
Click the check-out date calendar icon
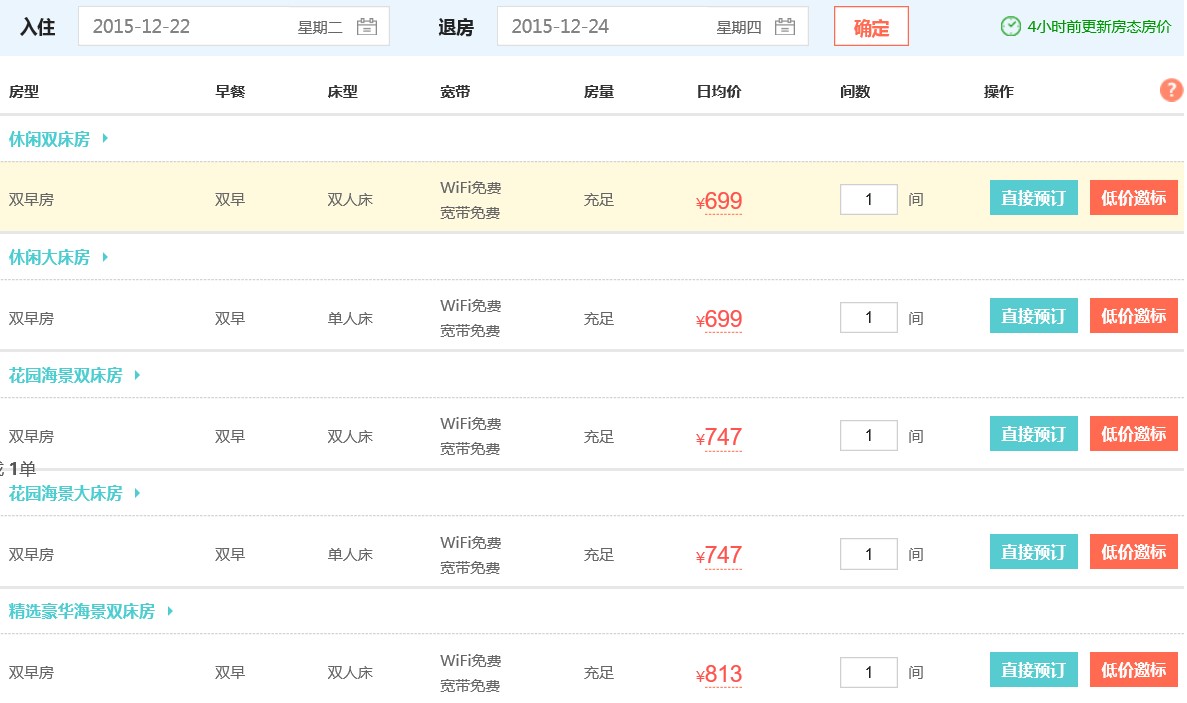coord(786,27)
